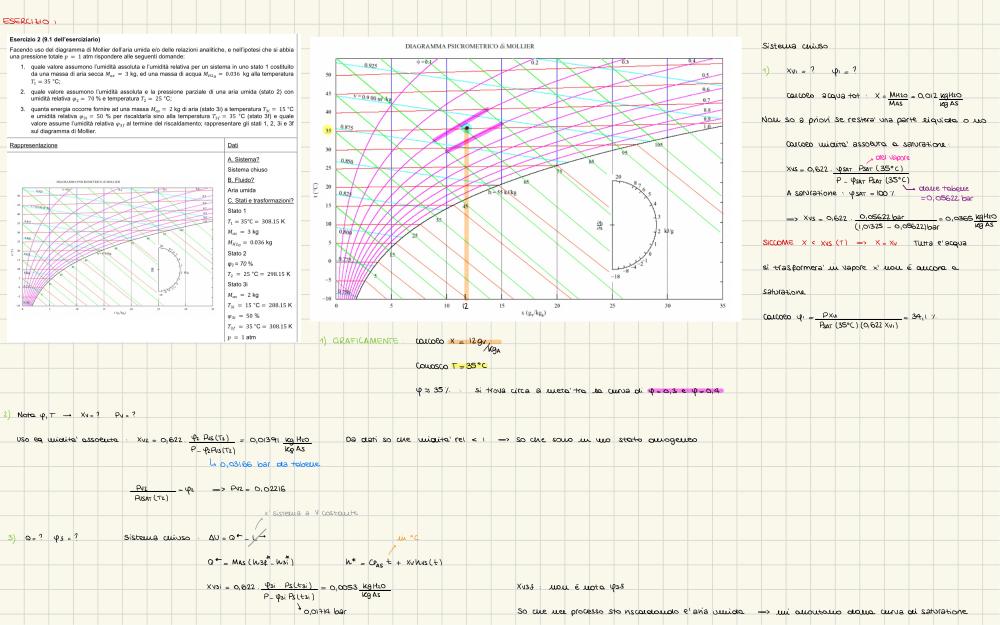
Task: Click handwritten 'Sistema chiuso' heading at top right
Action: 795,46
